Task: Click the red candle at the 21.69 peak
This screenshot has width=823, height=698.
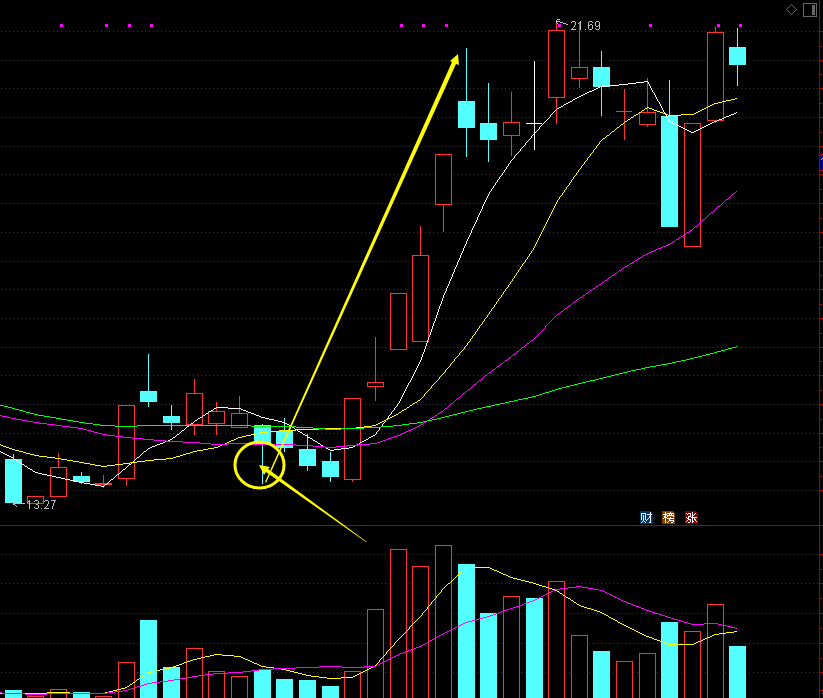Action: (x=557, y=64)
